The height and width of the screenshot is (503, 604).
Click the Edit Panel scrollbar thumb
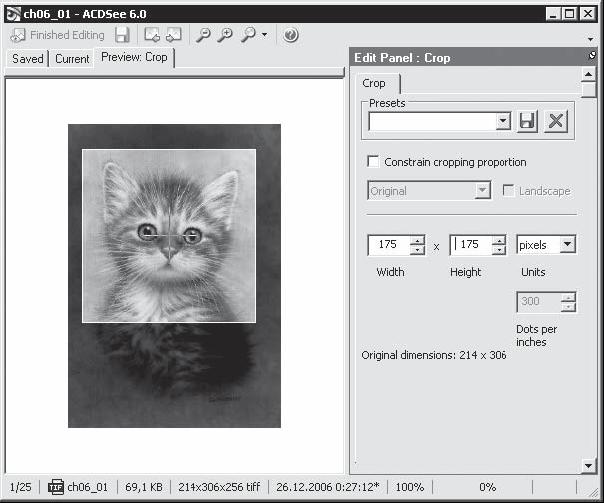click(588, 90)
